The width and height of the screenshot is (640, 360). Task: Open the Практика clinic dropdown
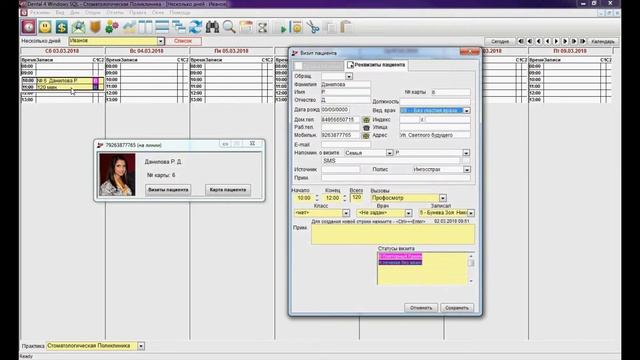click(x=141, y=346)
